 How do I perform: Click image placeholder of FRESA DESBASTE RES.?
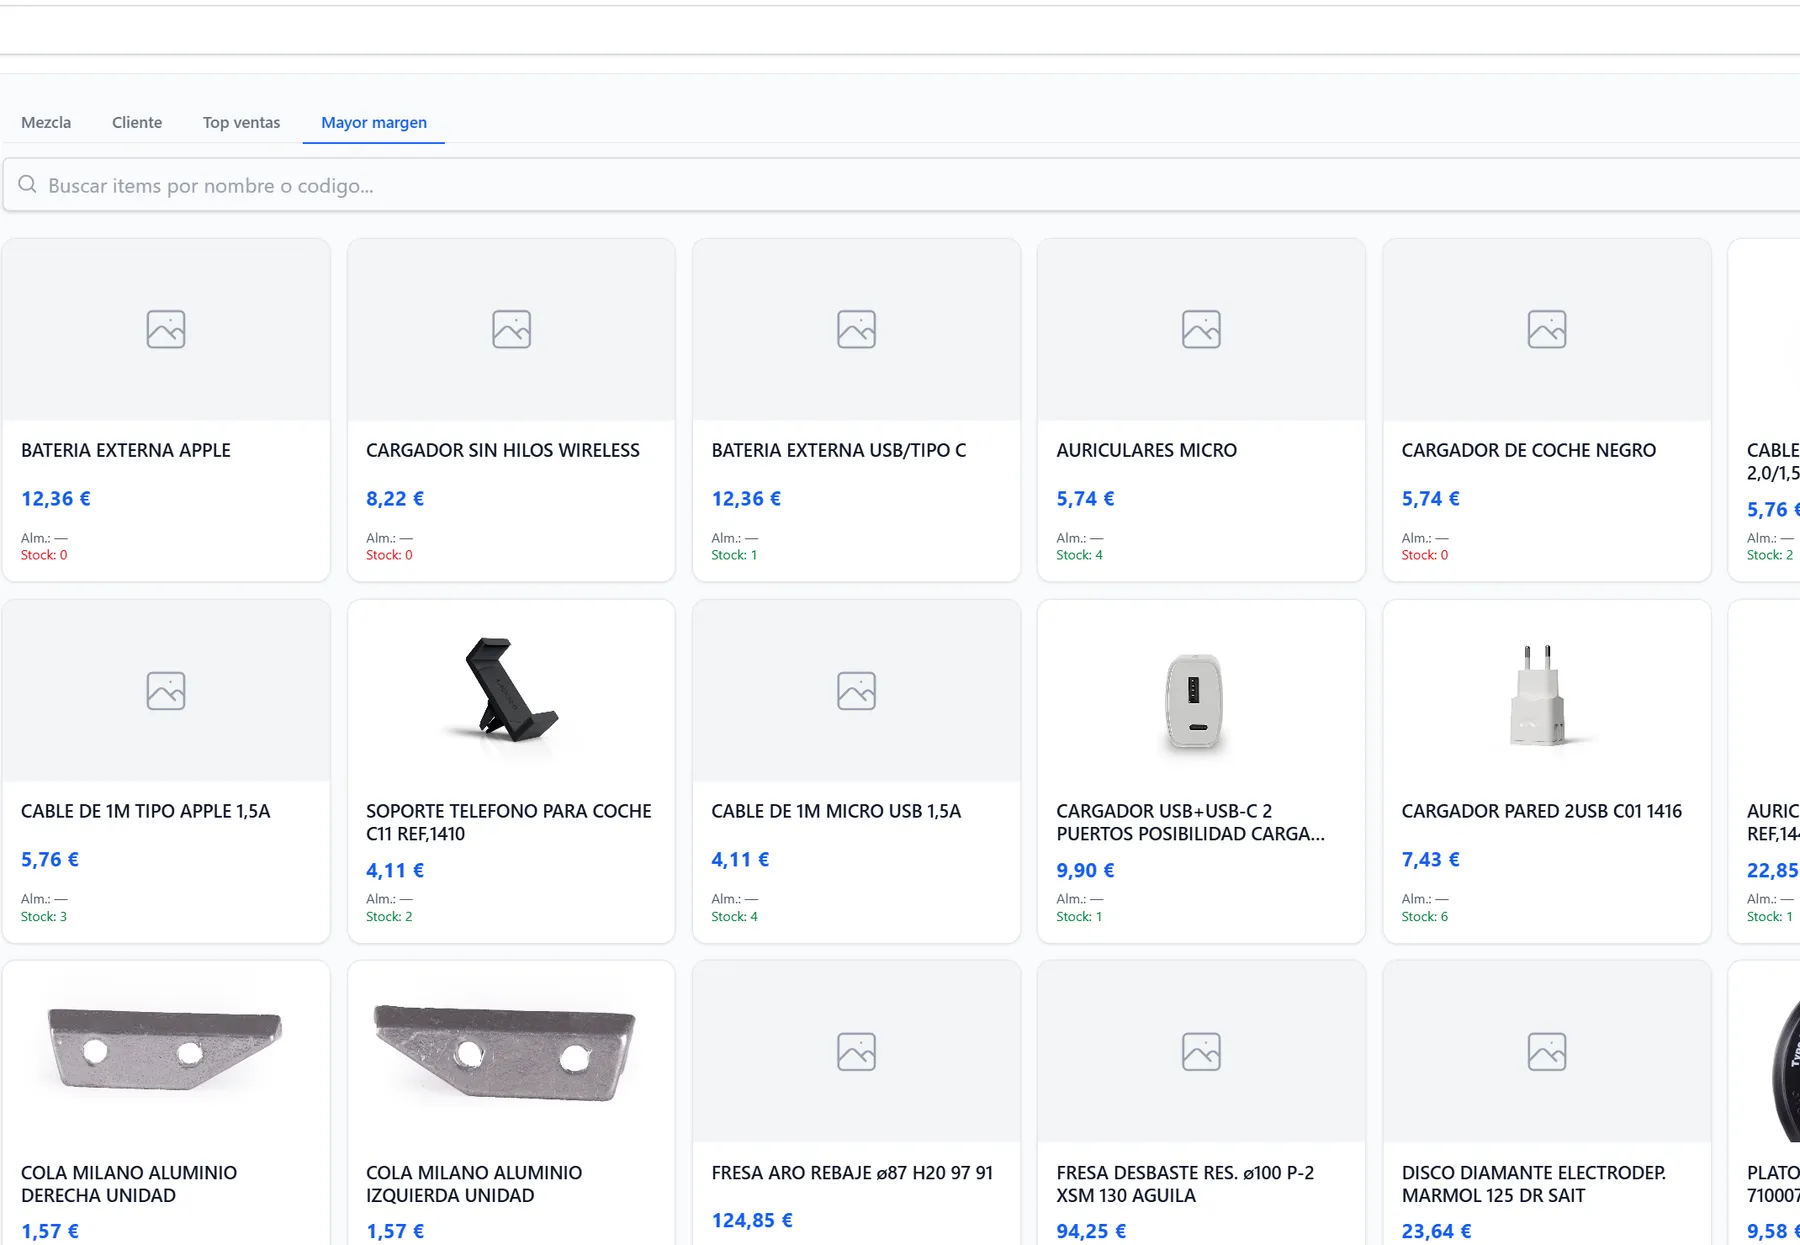(x=1201, y=1051)
